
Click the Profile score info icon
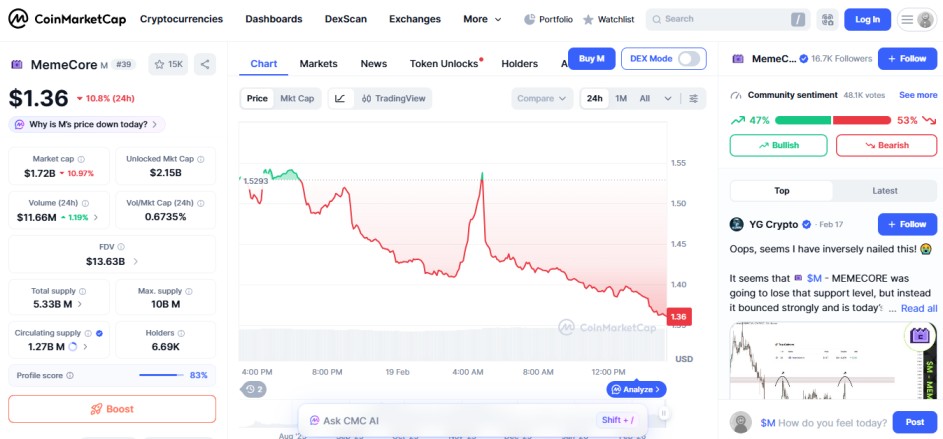(x=70, y=375)
